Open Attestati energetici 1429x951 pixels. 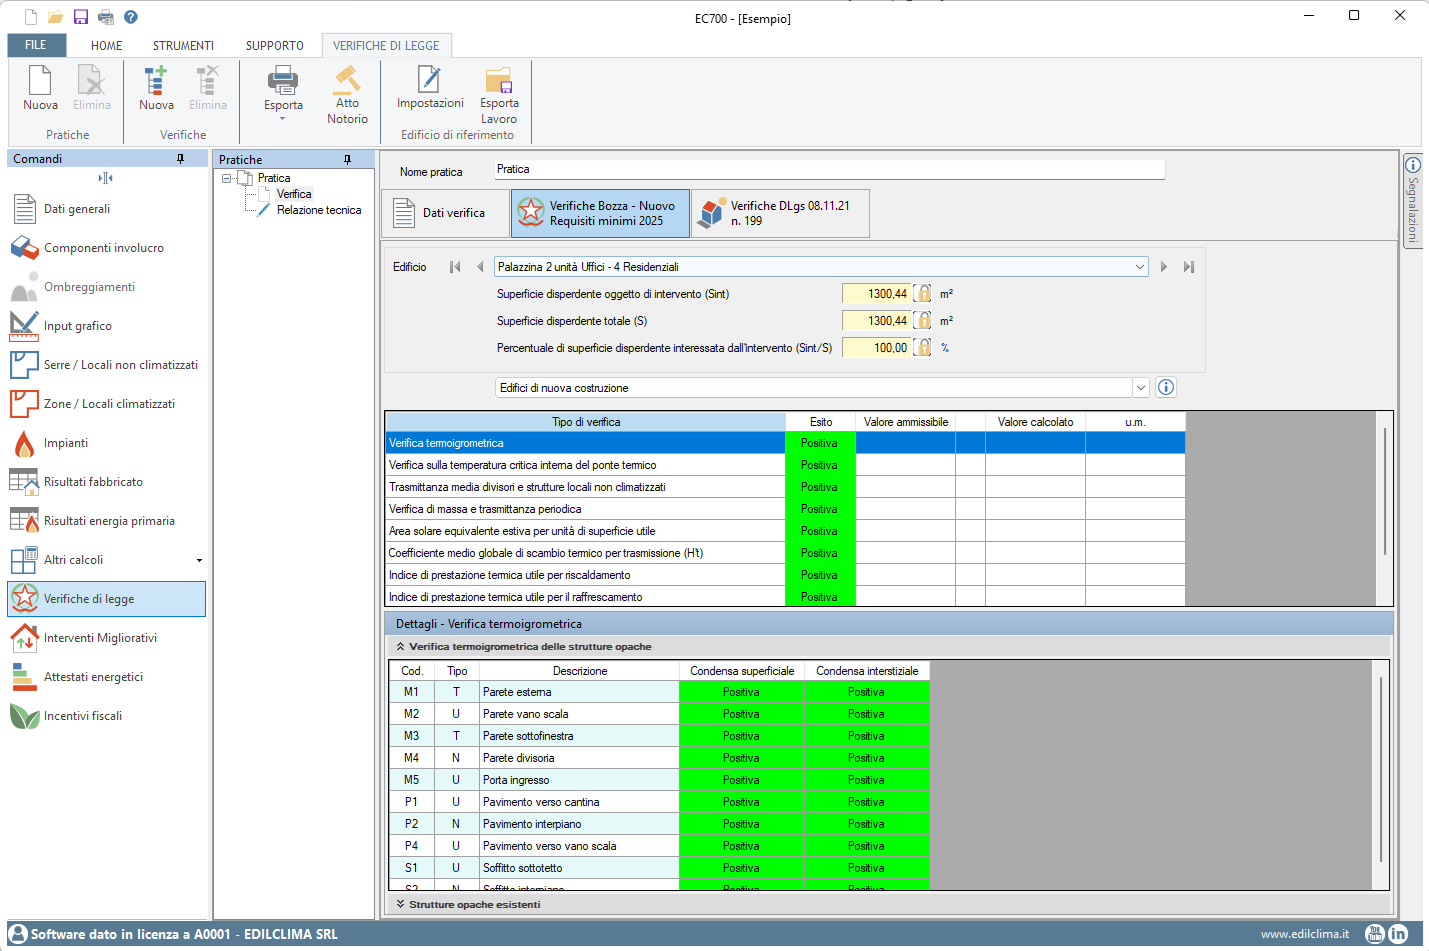pos(107,677)
